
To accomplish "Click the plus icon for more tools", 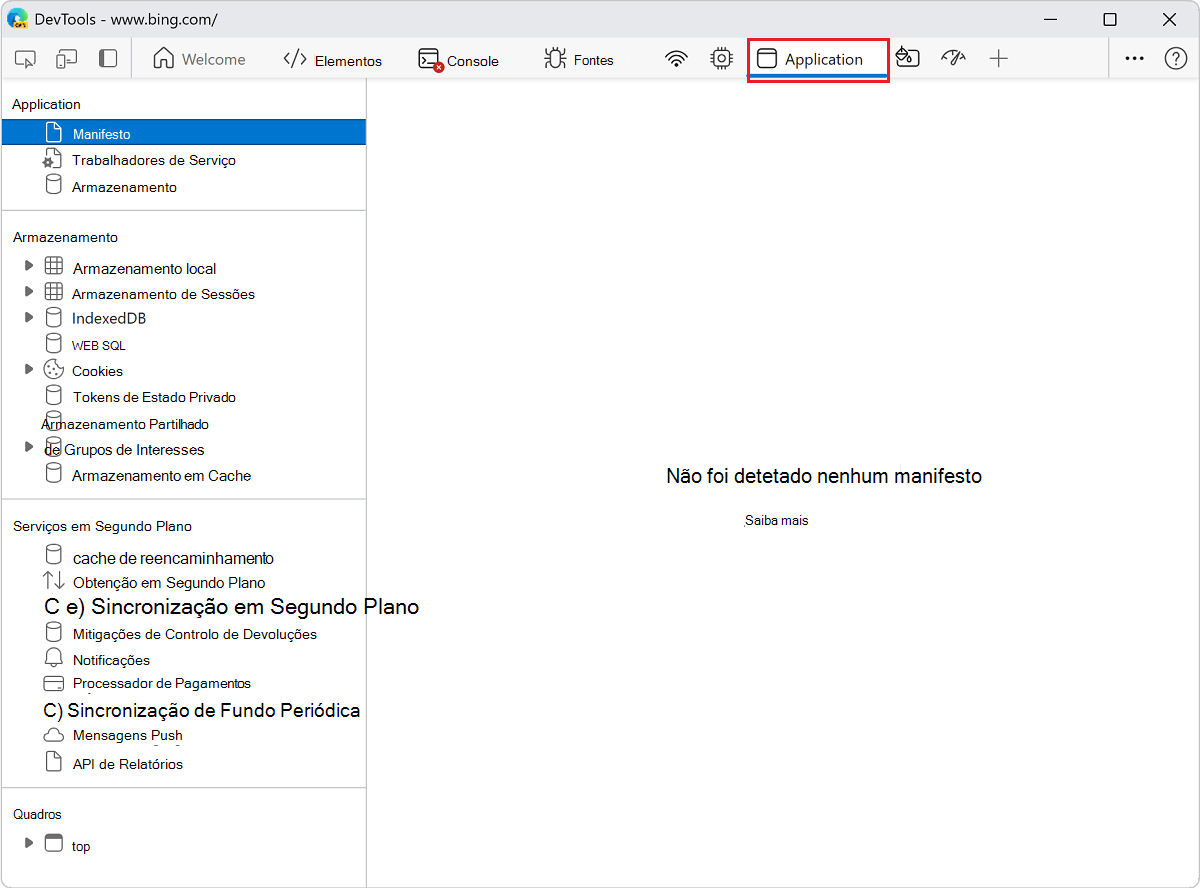I will click(998, 58).
